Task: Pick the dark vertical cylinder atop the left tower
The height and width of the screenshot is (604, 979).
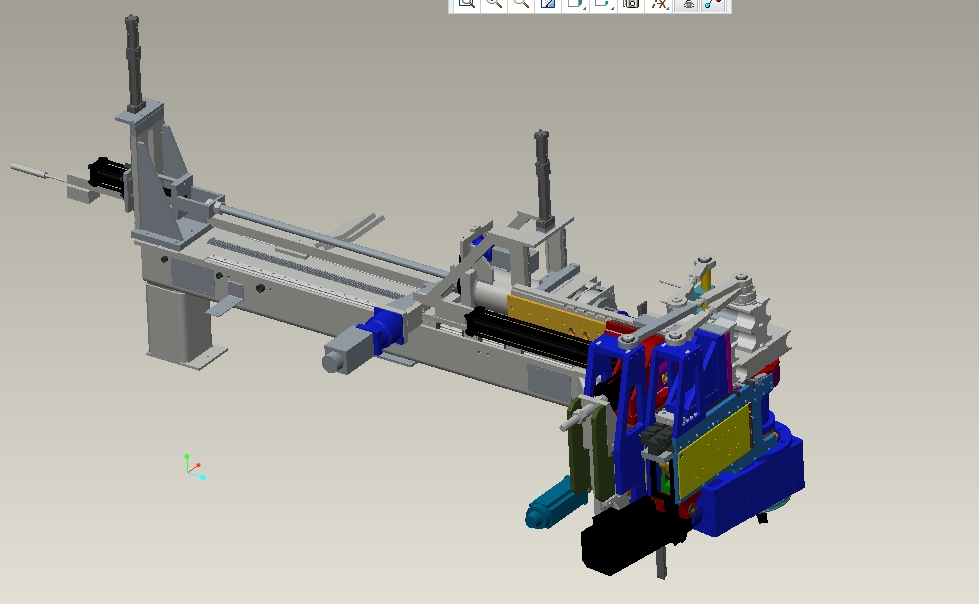Action: click(x=134, y=62)
